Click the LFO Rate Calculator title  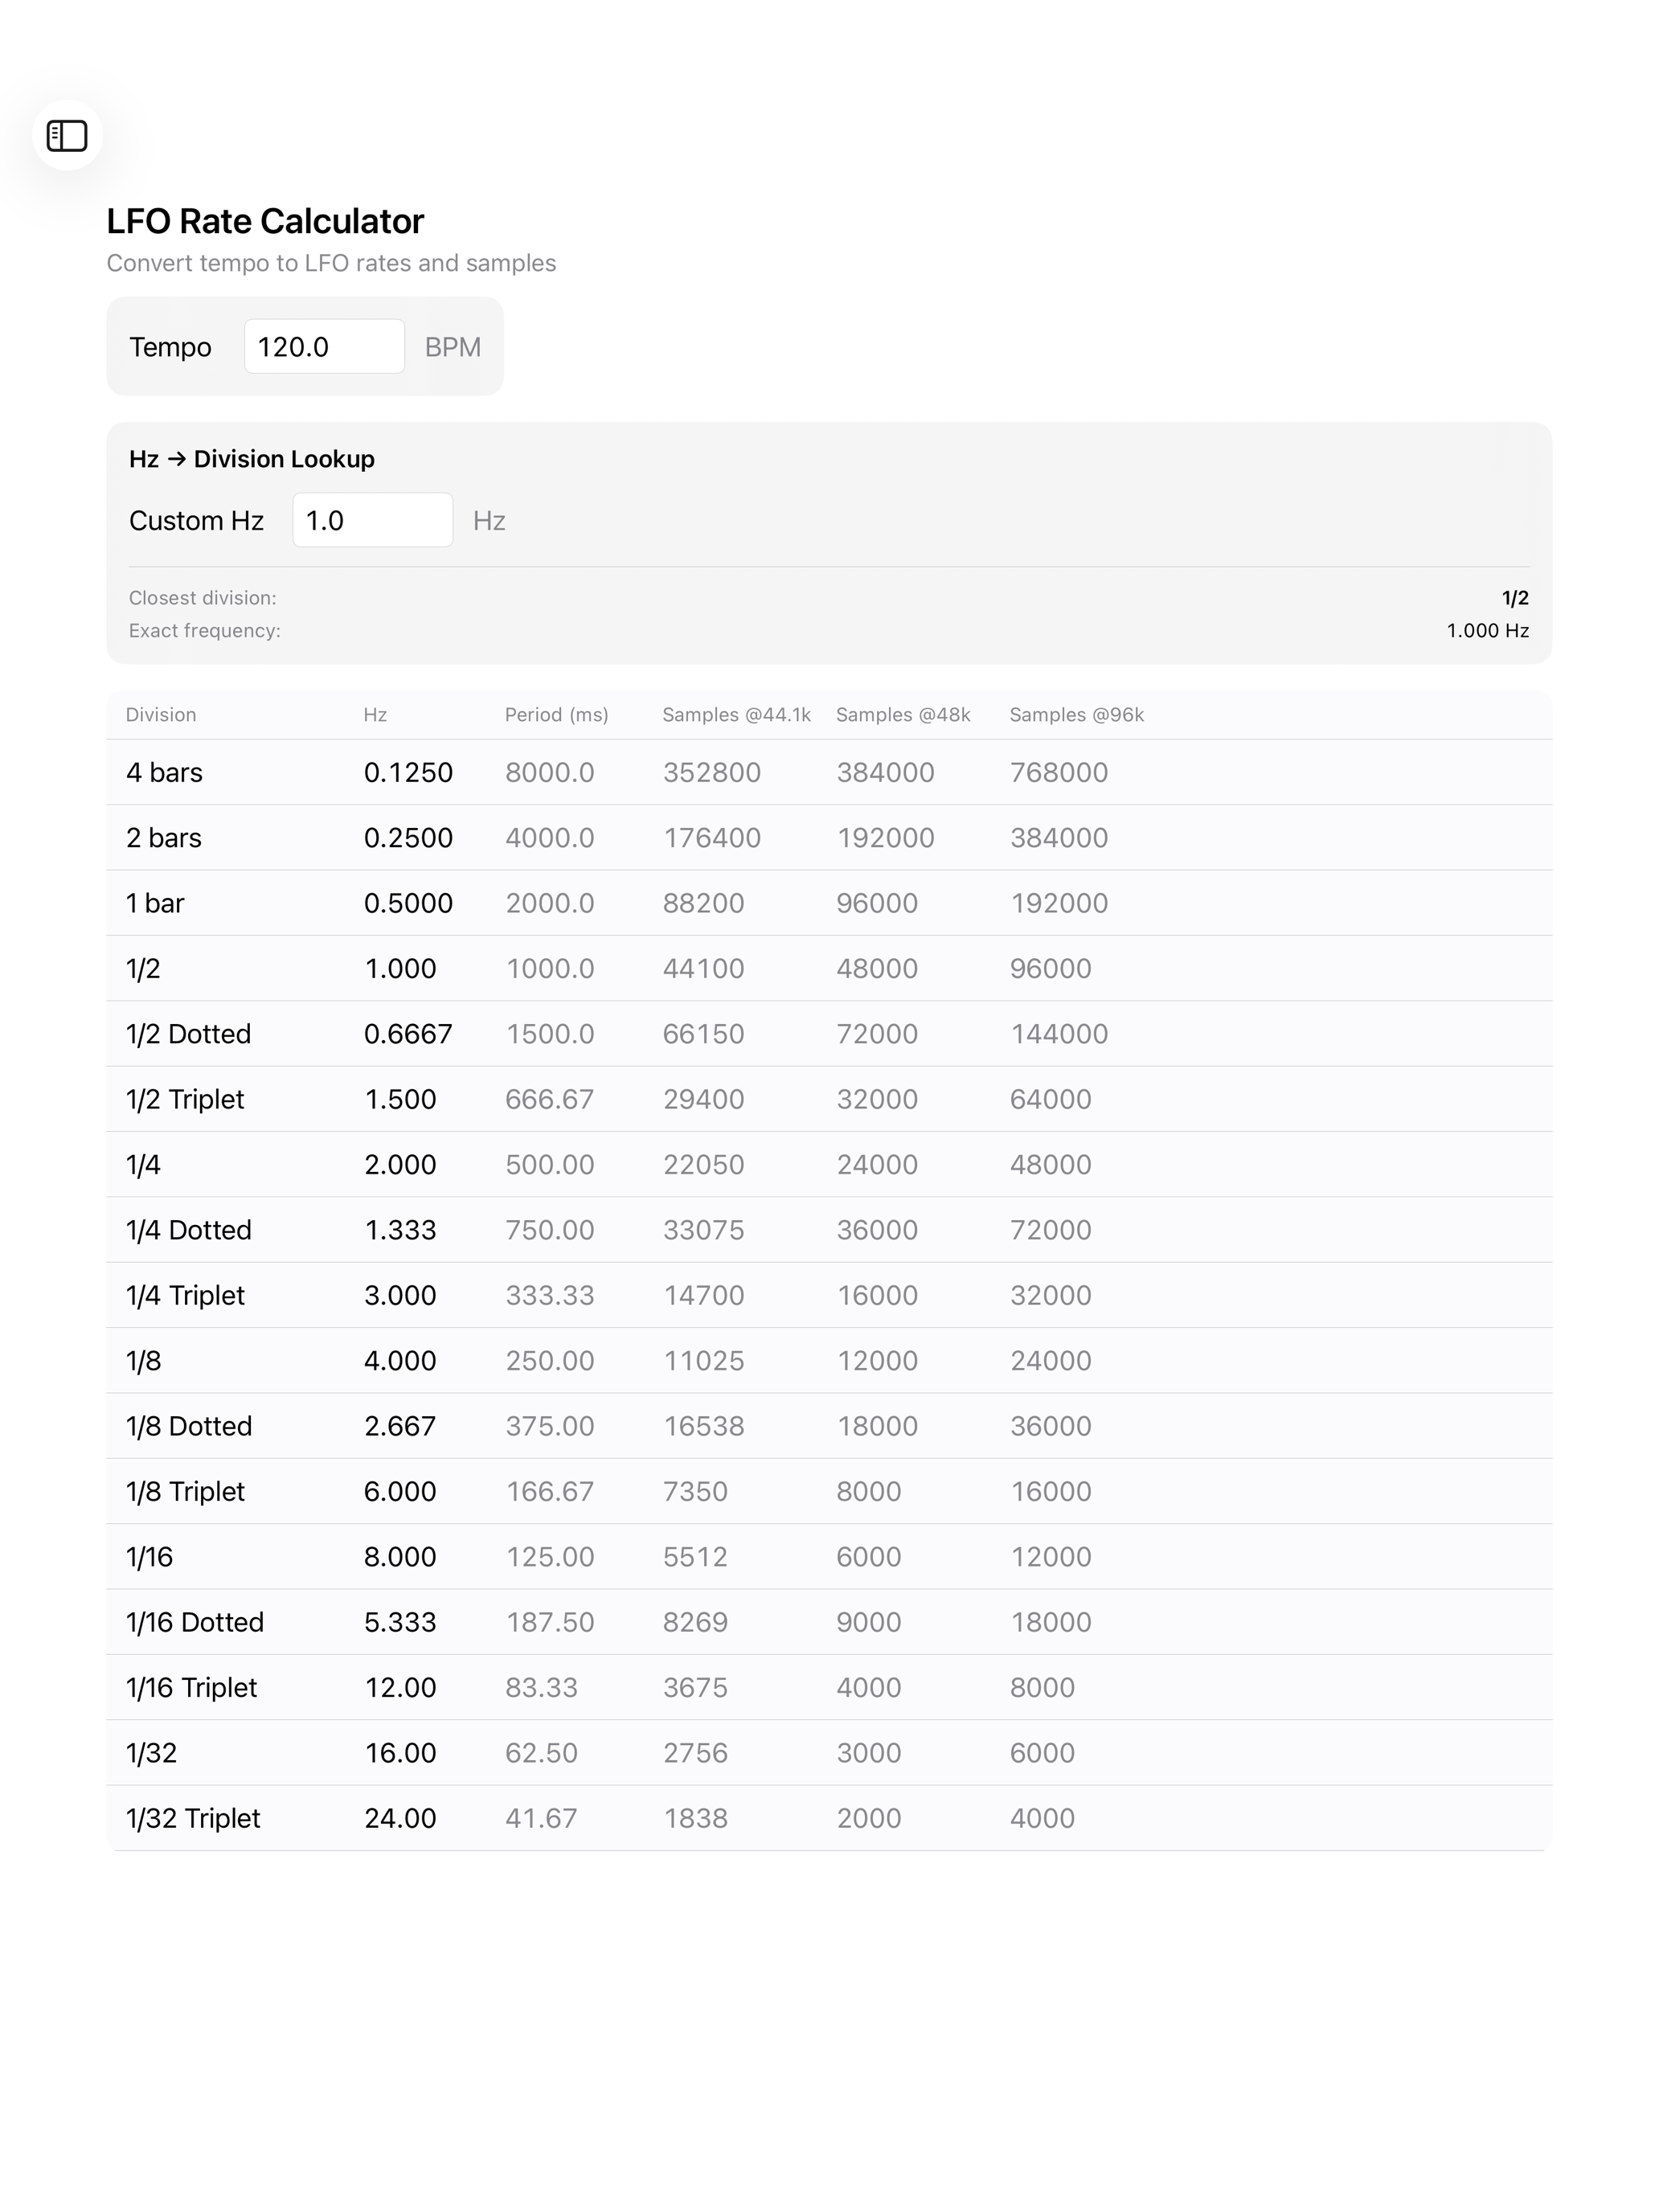pos(265,220)
